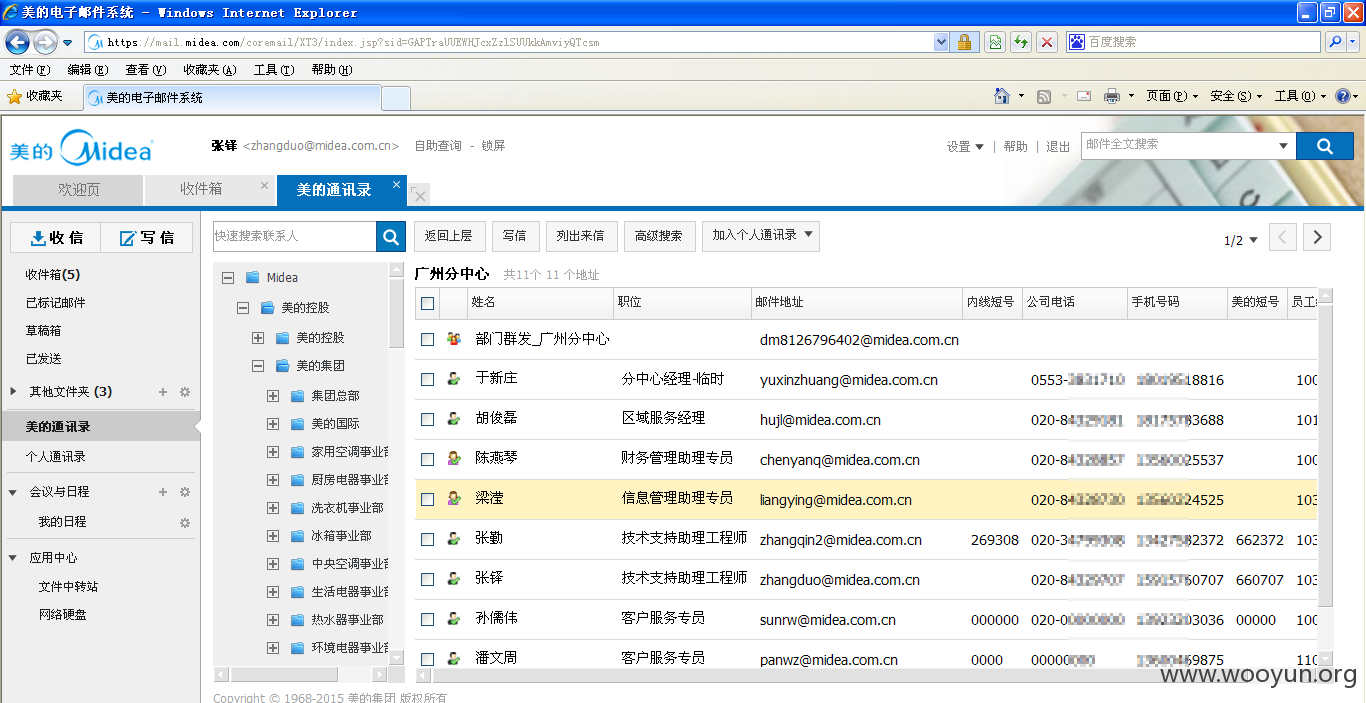Click the IE Home page icon
Viewport: 1366px width, 703px height.
[x=1002, y=96]
